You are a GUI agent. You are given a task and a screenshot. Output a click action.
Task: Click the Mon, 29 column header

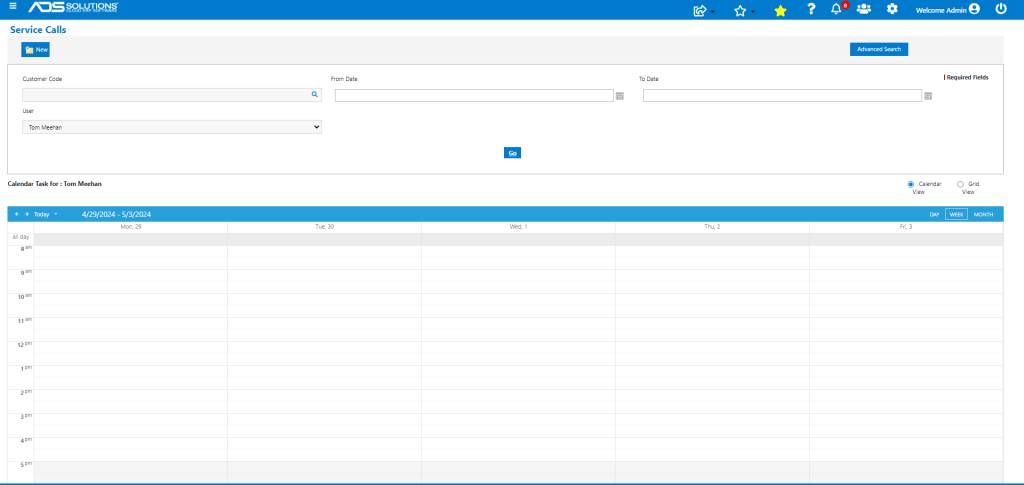coord(131,227)
